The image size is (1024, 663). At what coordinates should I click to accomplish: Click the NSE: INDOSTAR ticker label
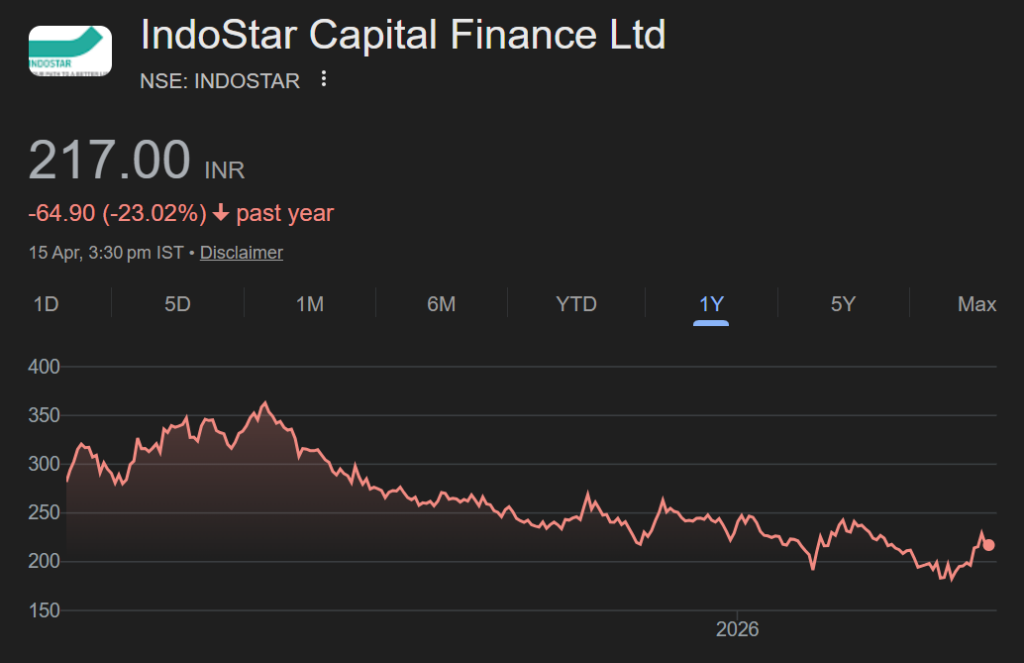(218, 81)
